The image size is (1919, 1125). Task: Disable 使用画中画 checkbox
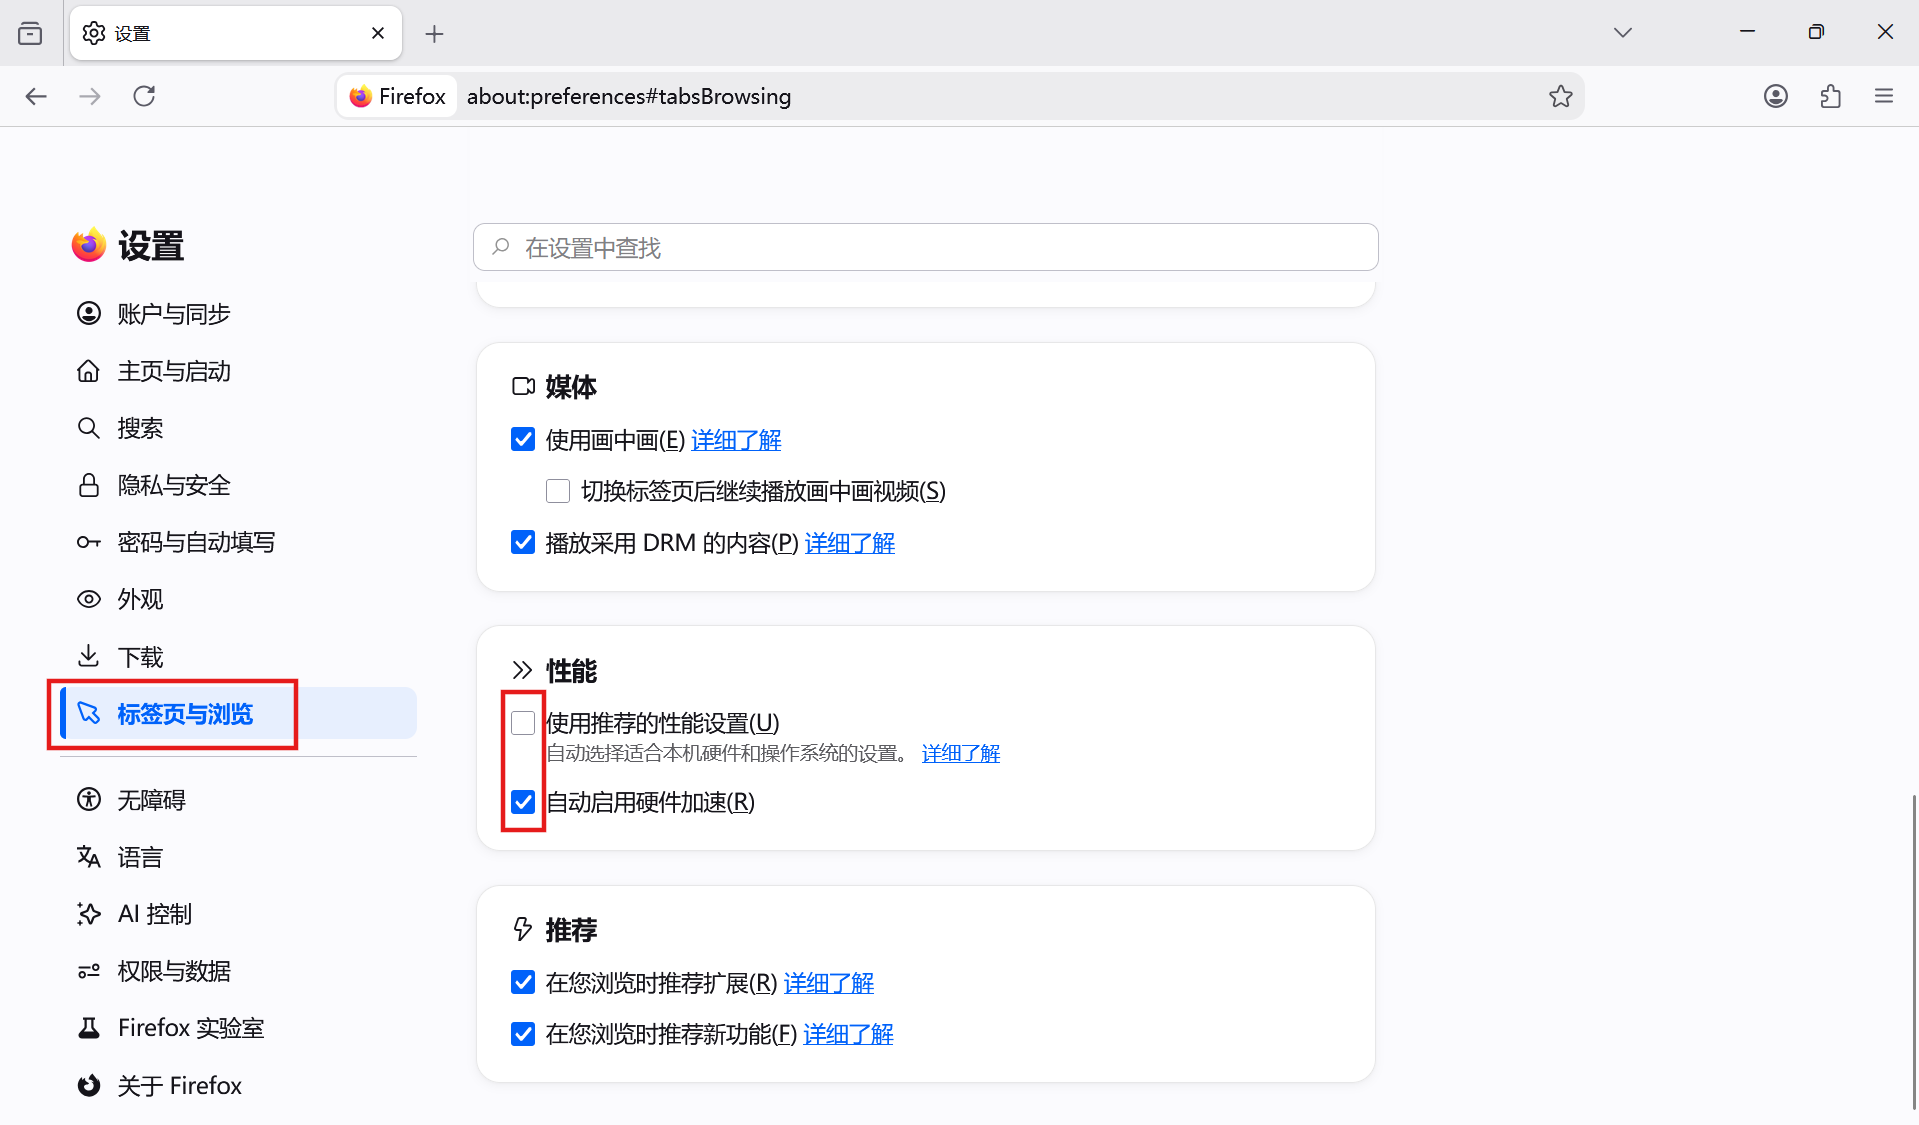[523, 440]
